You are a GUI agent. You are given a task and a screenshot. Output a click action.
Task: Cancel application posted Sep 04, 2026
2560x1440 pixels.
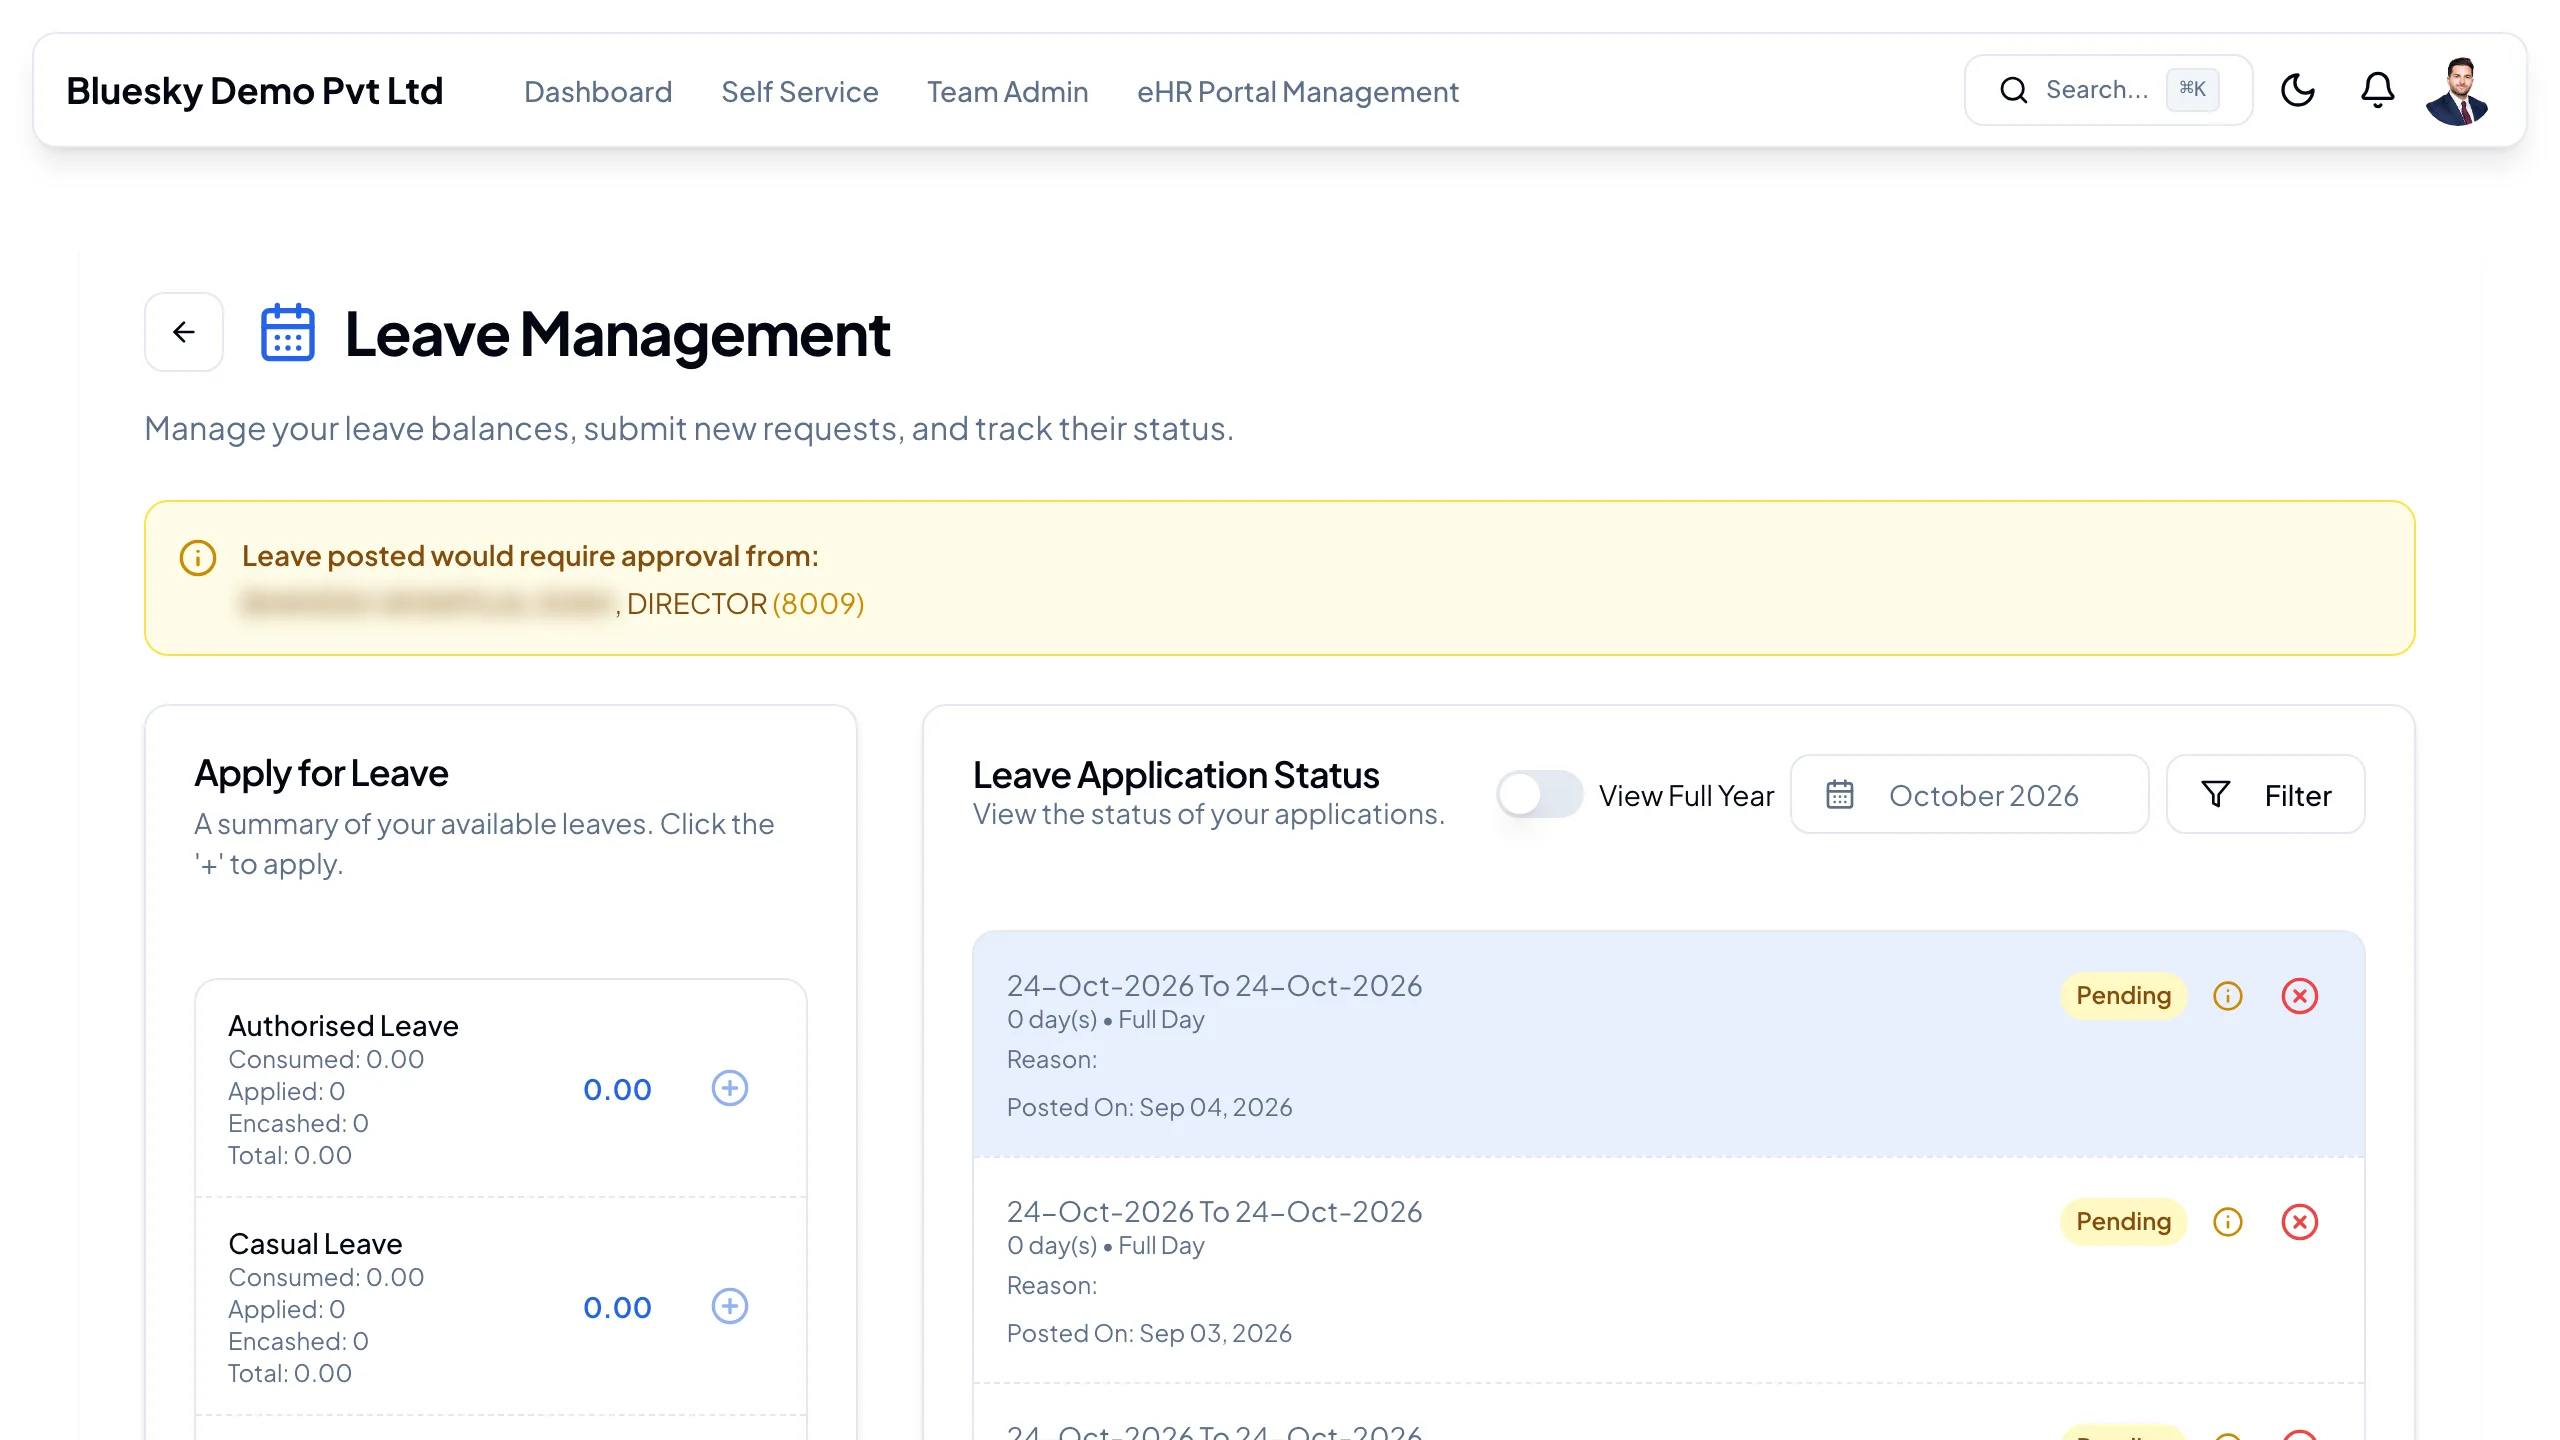pos(2300,996)
